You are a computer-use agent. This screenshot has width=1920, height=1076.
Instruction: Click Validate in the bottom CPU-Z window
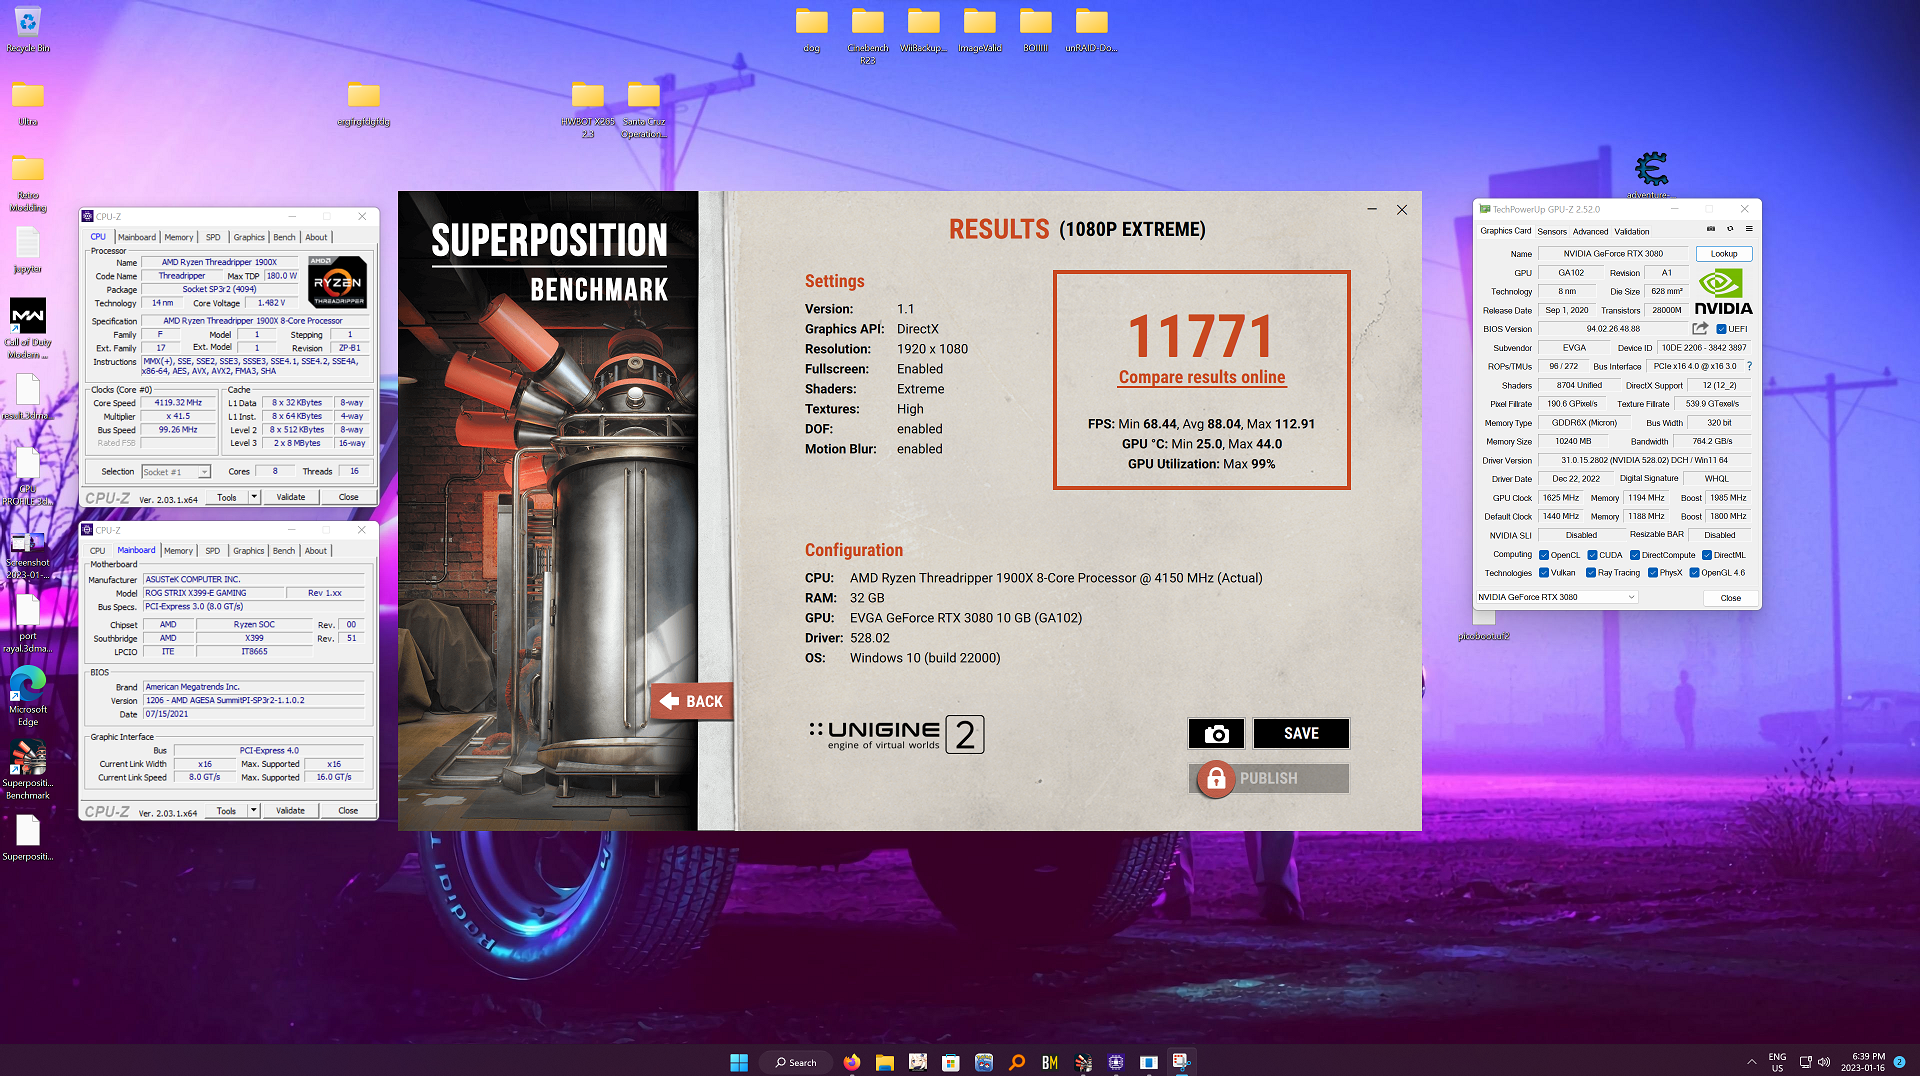291,811
